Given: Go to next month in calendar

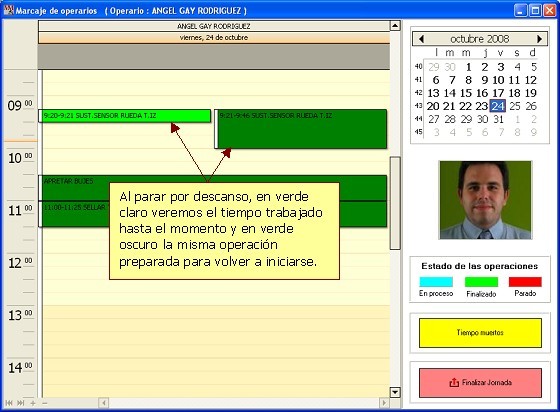Looking at the screenshot, I should pos(539,39).
